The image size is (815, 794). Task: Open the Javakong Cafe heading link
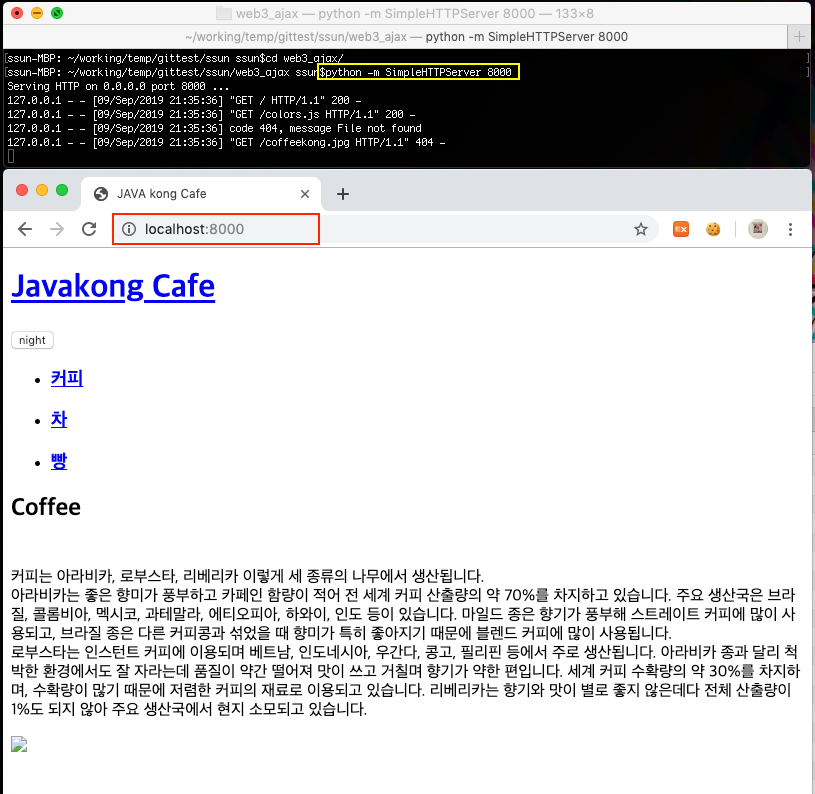113,286
